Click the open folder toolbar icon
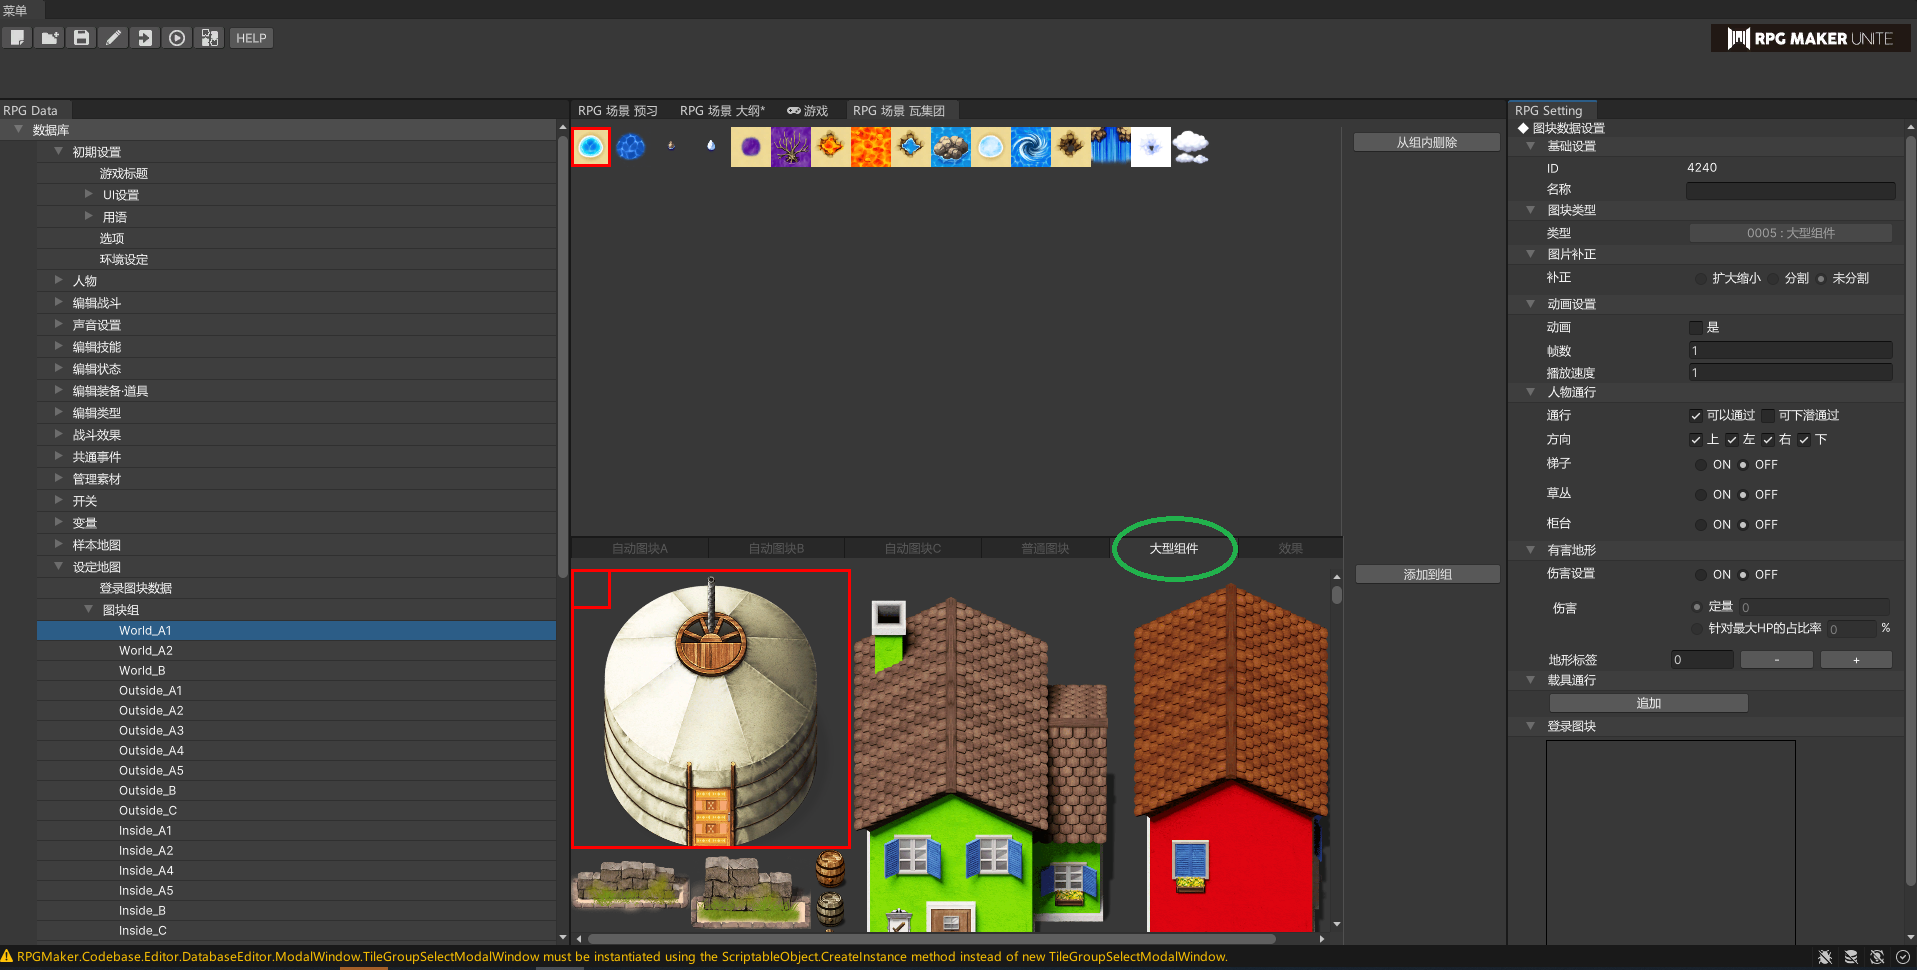Viewport: 1917px width, 970px height. 49,38
